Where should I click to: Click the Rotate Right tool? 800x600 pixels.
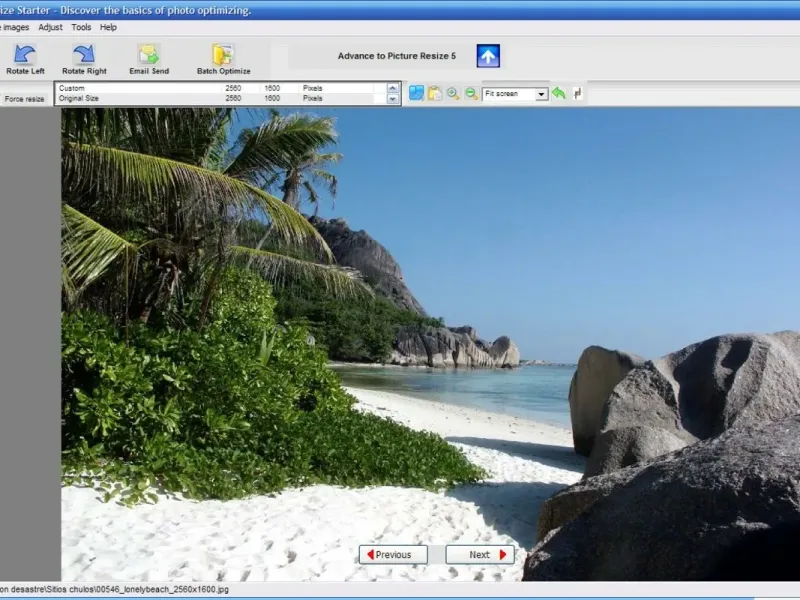84,60
